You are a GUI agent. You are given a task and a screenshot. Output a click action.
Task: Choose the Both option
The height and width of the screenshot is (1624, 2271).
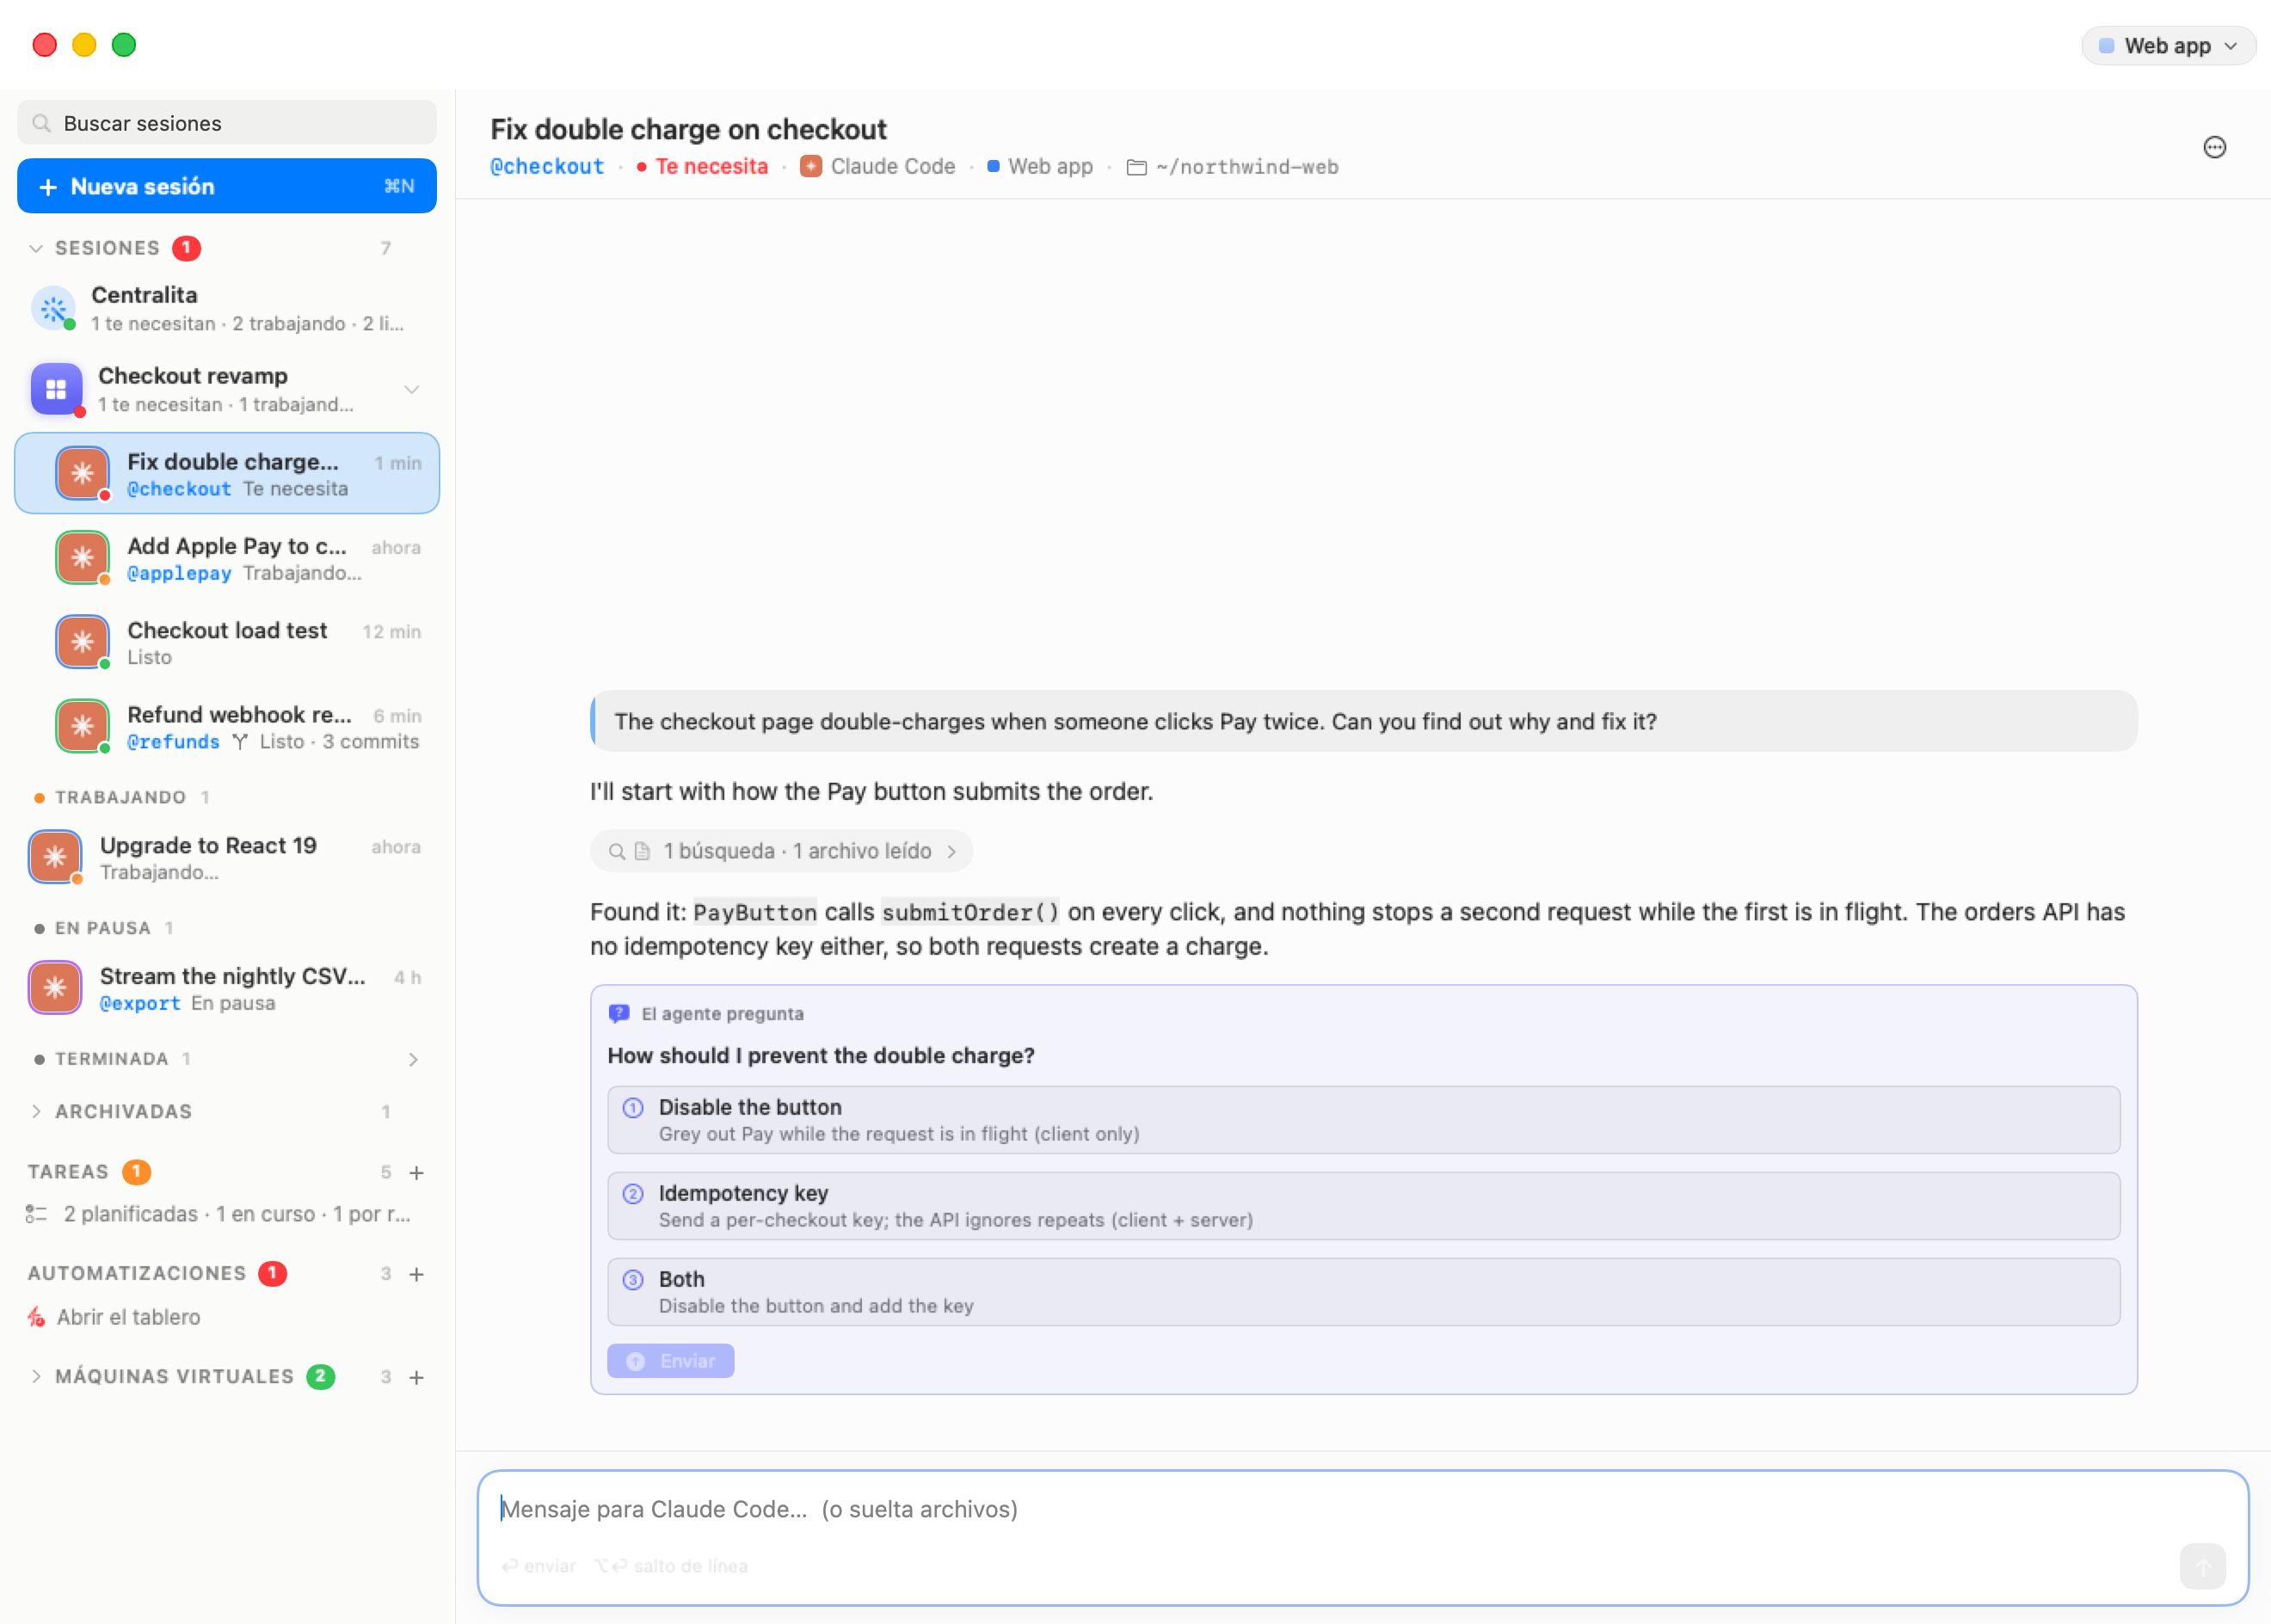click(1363, 1292)
